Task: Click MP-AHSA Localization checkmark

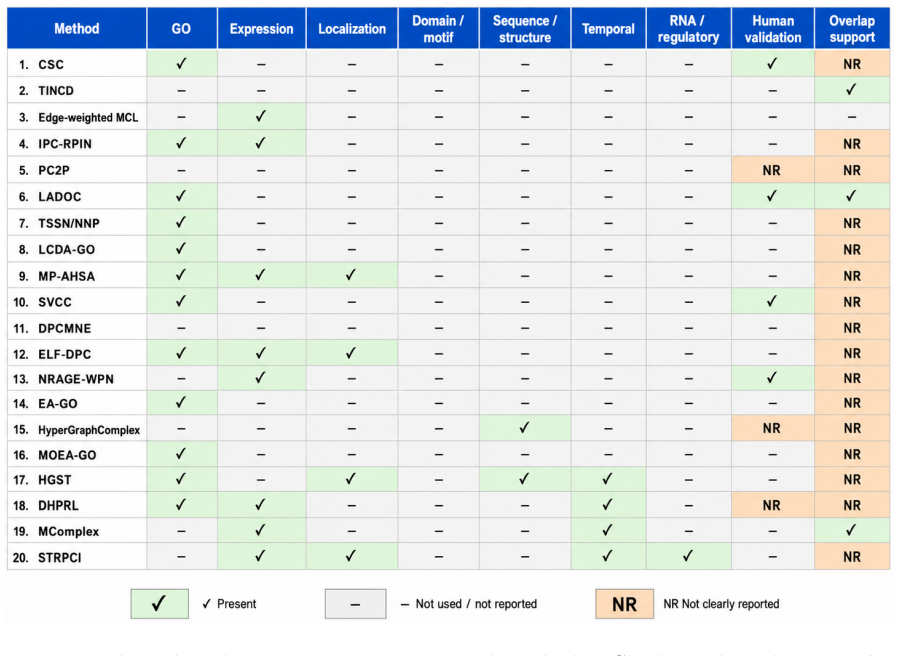Action: (x=351, y=275)
